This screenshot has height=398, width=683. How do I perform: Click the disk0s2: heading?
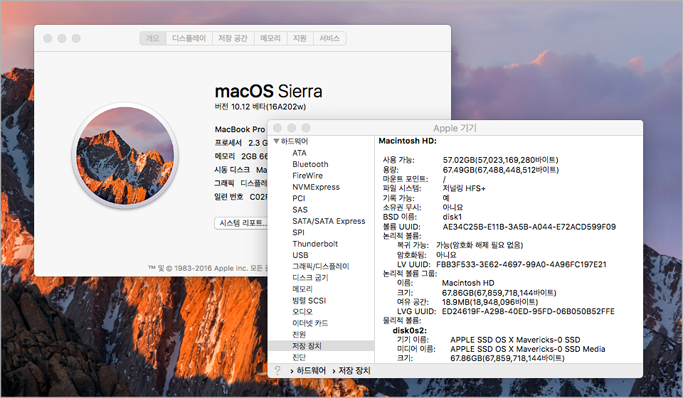click(x=409, y=331)
